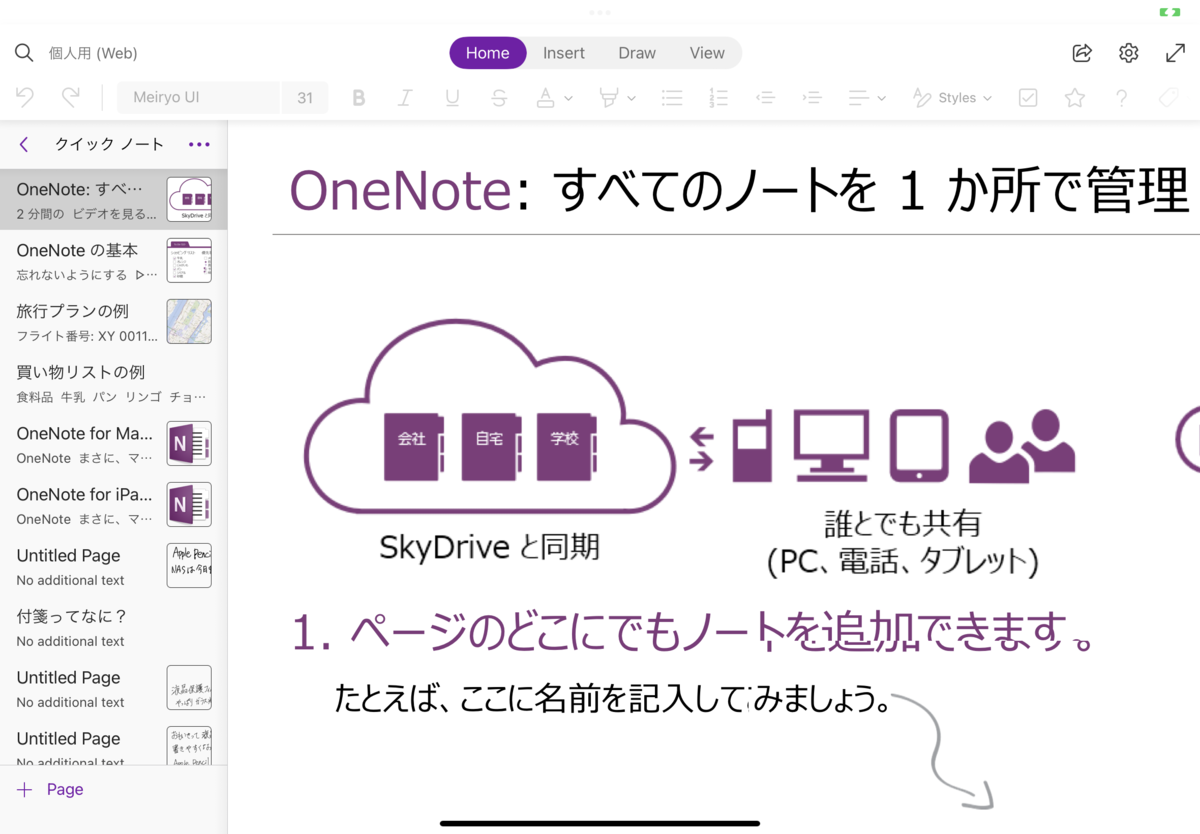This screenshot has width=1200, height=834.
Task: Increase the paragraph indent
Action: [812, 97]
